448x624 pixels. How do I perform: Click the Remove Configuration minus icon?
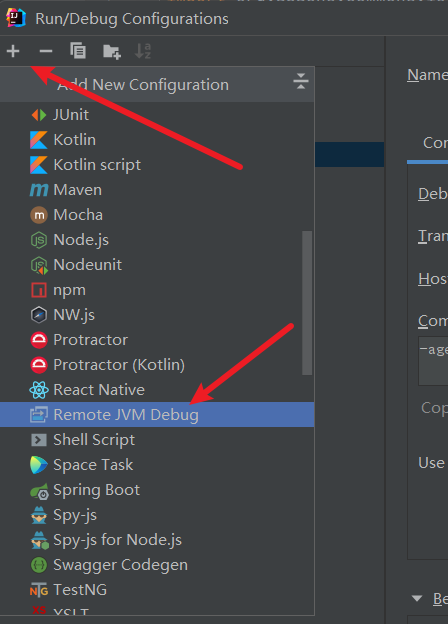(46, 51)
